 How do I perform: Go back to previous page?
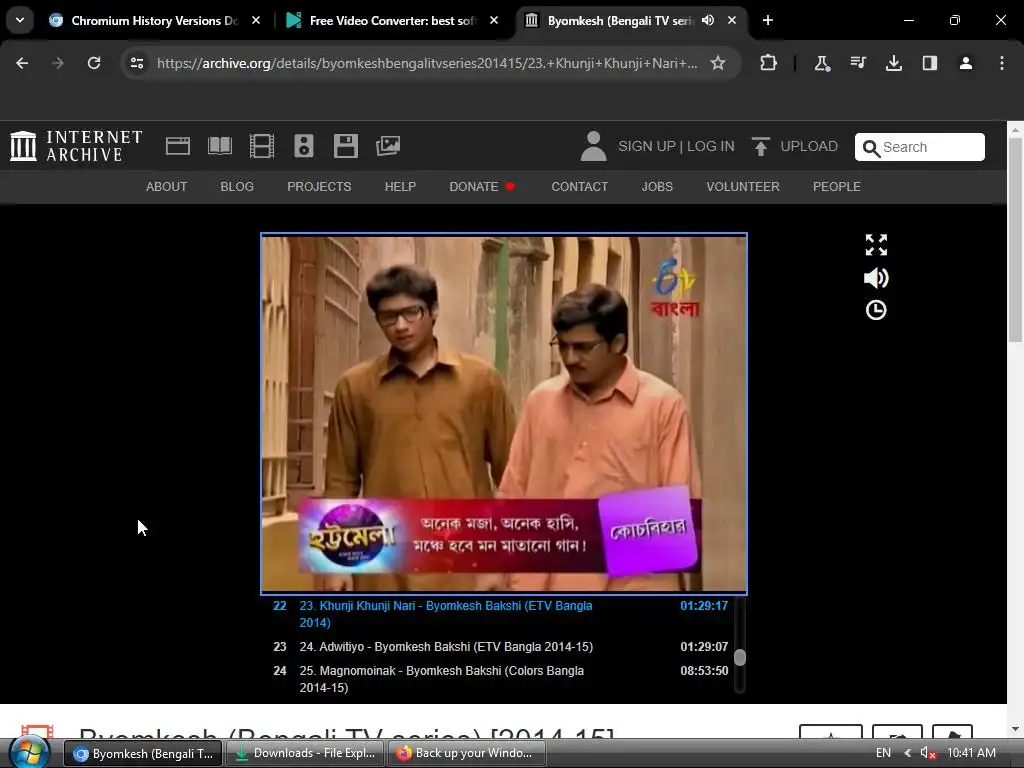click(22, 63)
